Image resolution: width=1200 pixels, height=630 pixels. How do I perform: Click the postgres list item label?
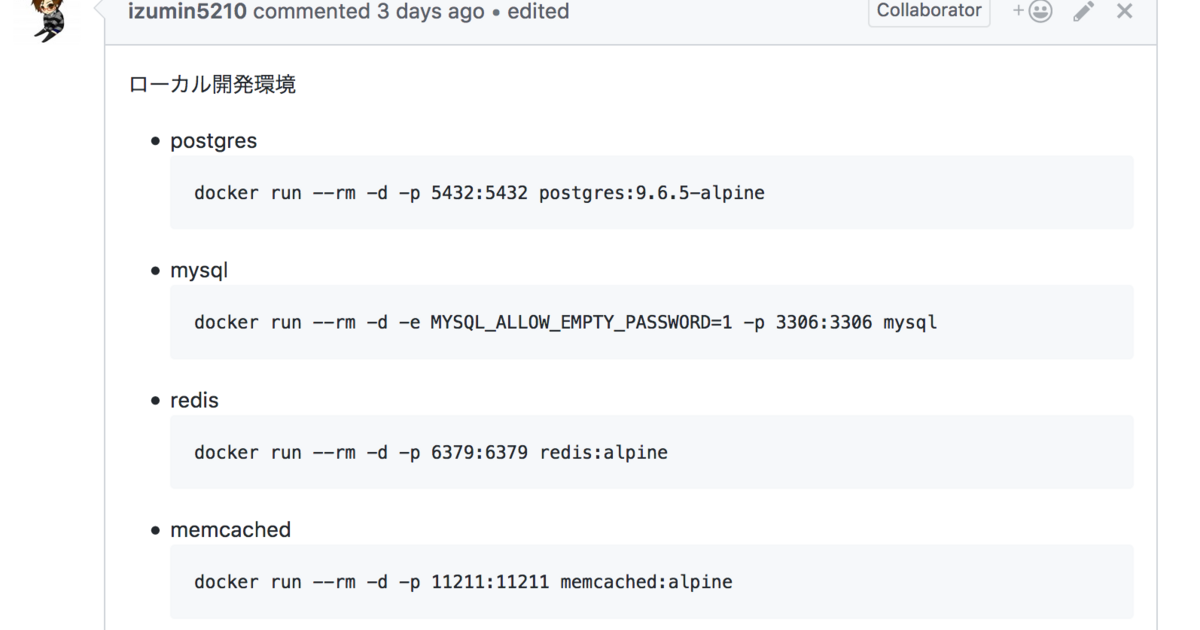213,141
